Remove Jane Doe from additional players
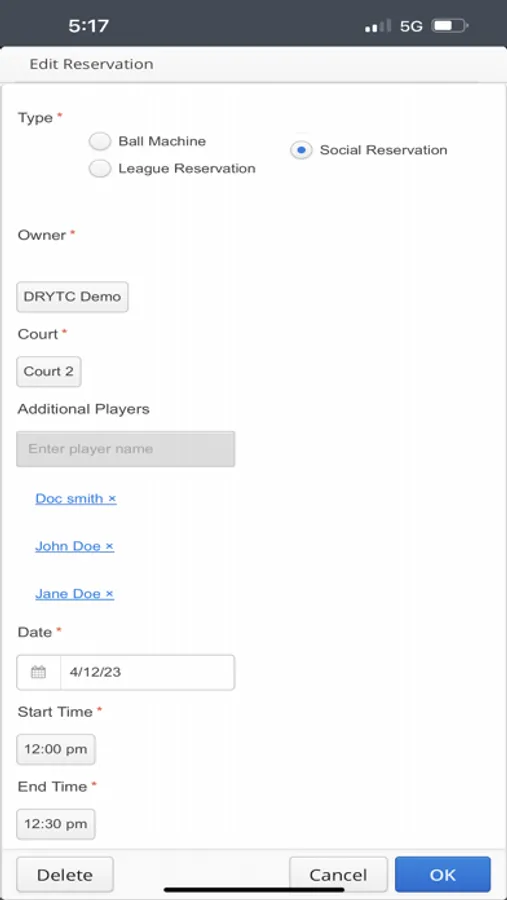507x900 pixels. [110, 594]
